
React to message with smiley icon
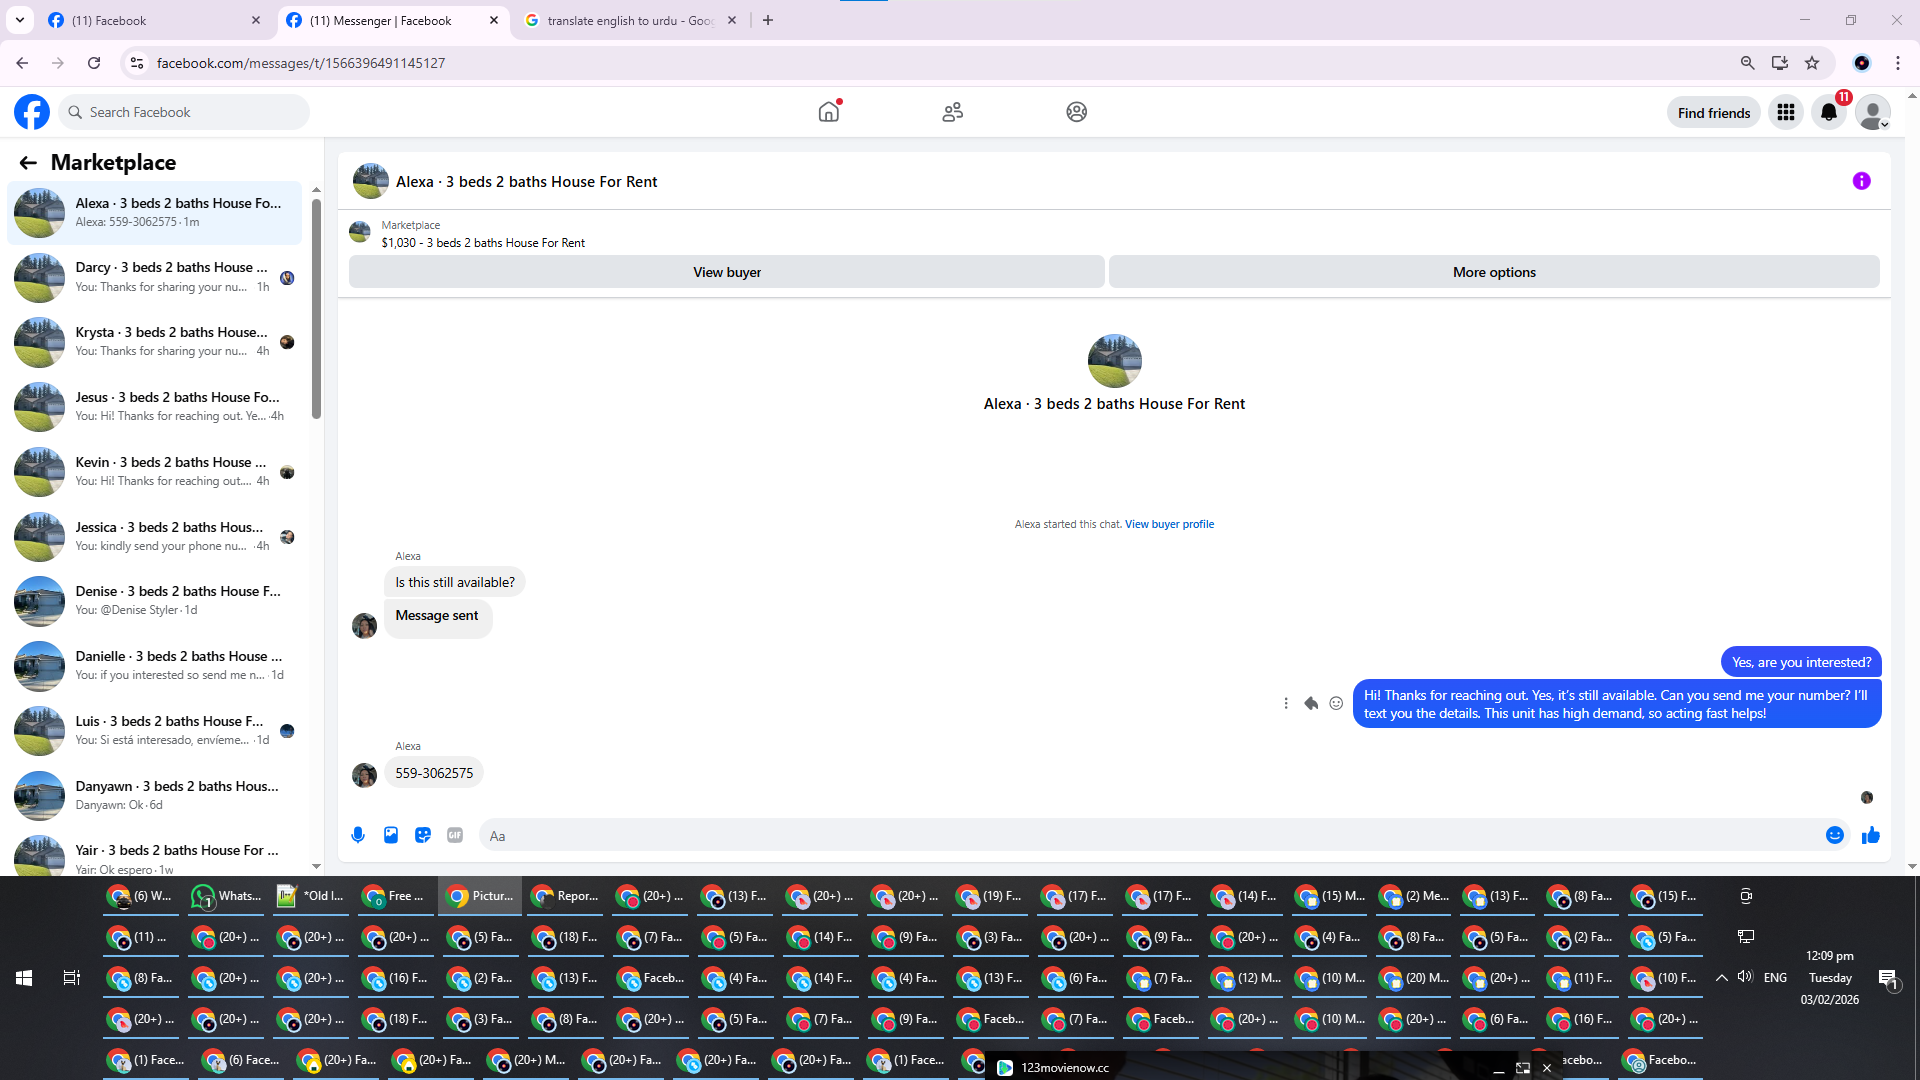(1336, 703)
